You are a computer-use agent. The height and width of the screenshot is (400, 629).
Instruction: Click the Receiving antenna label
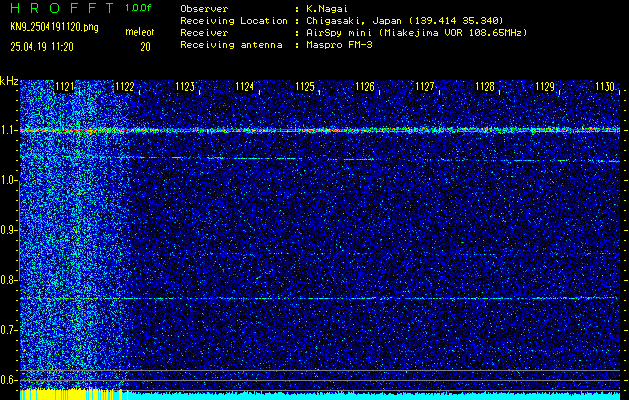pyautogui.click(x=231, y=45)
